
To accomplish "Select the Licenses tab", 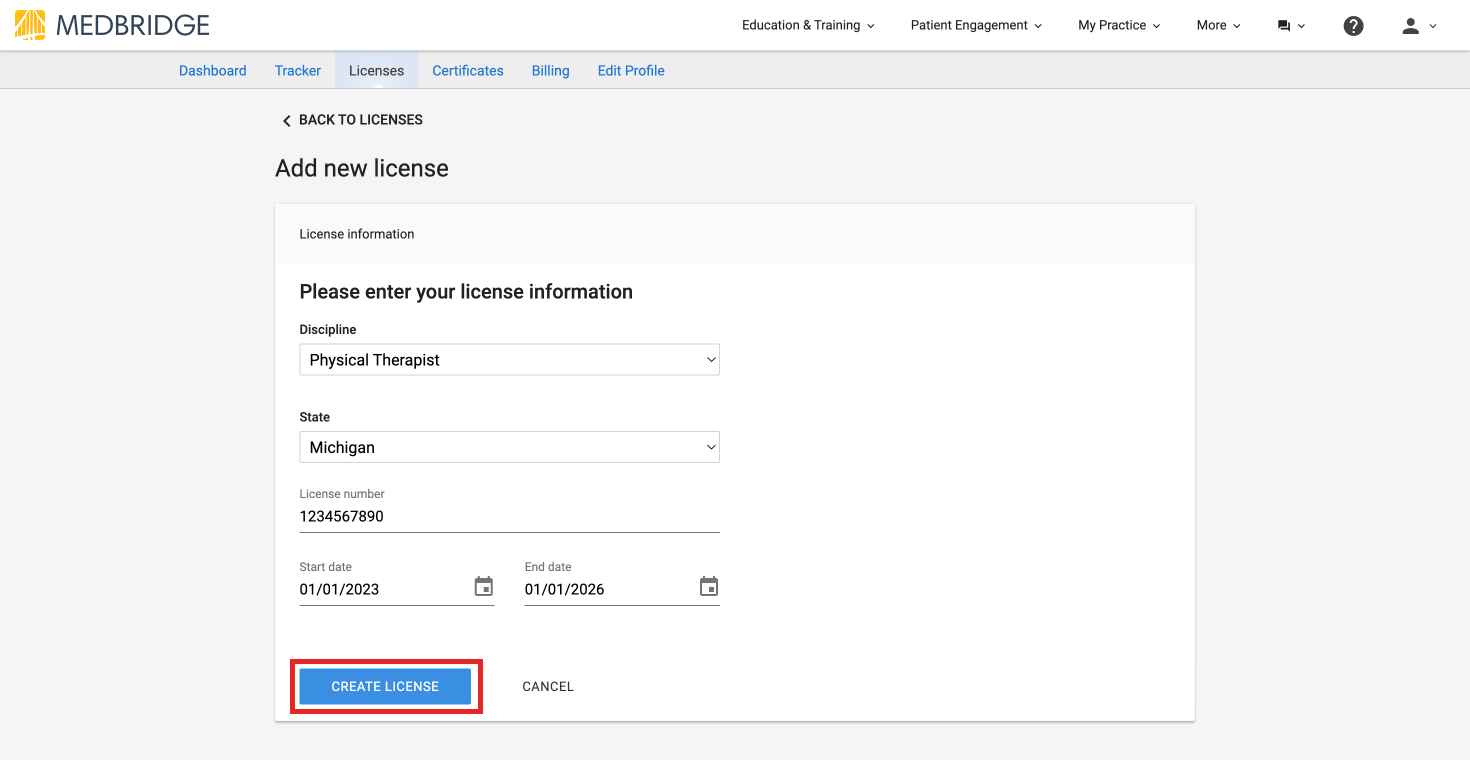I will click(x=377, y=71).
